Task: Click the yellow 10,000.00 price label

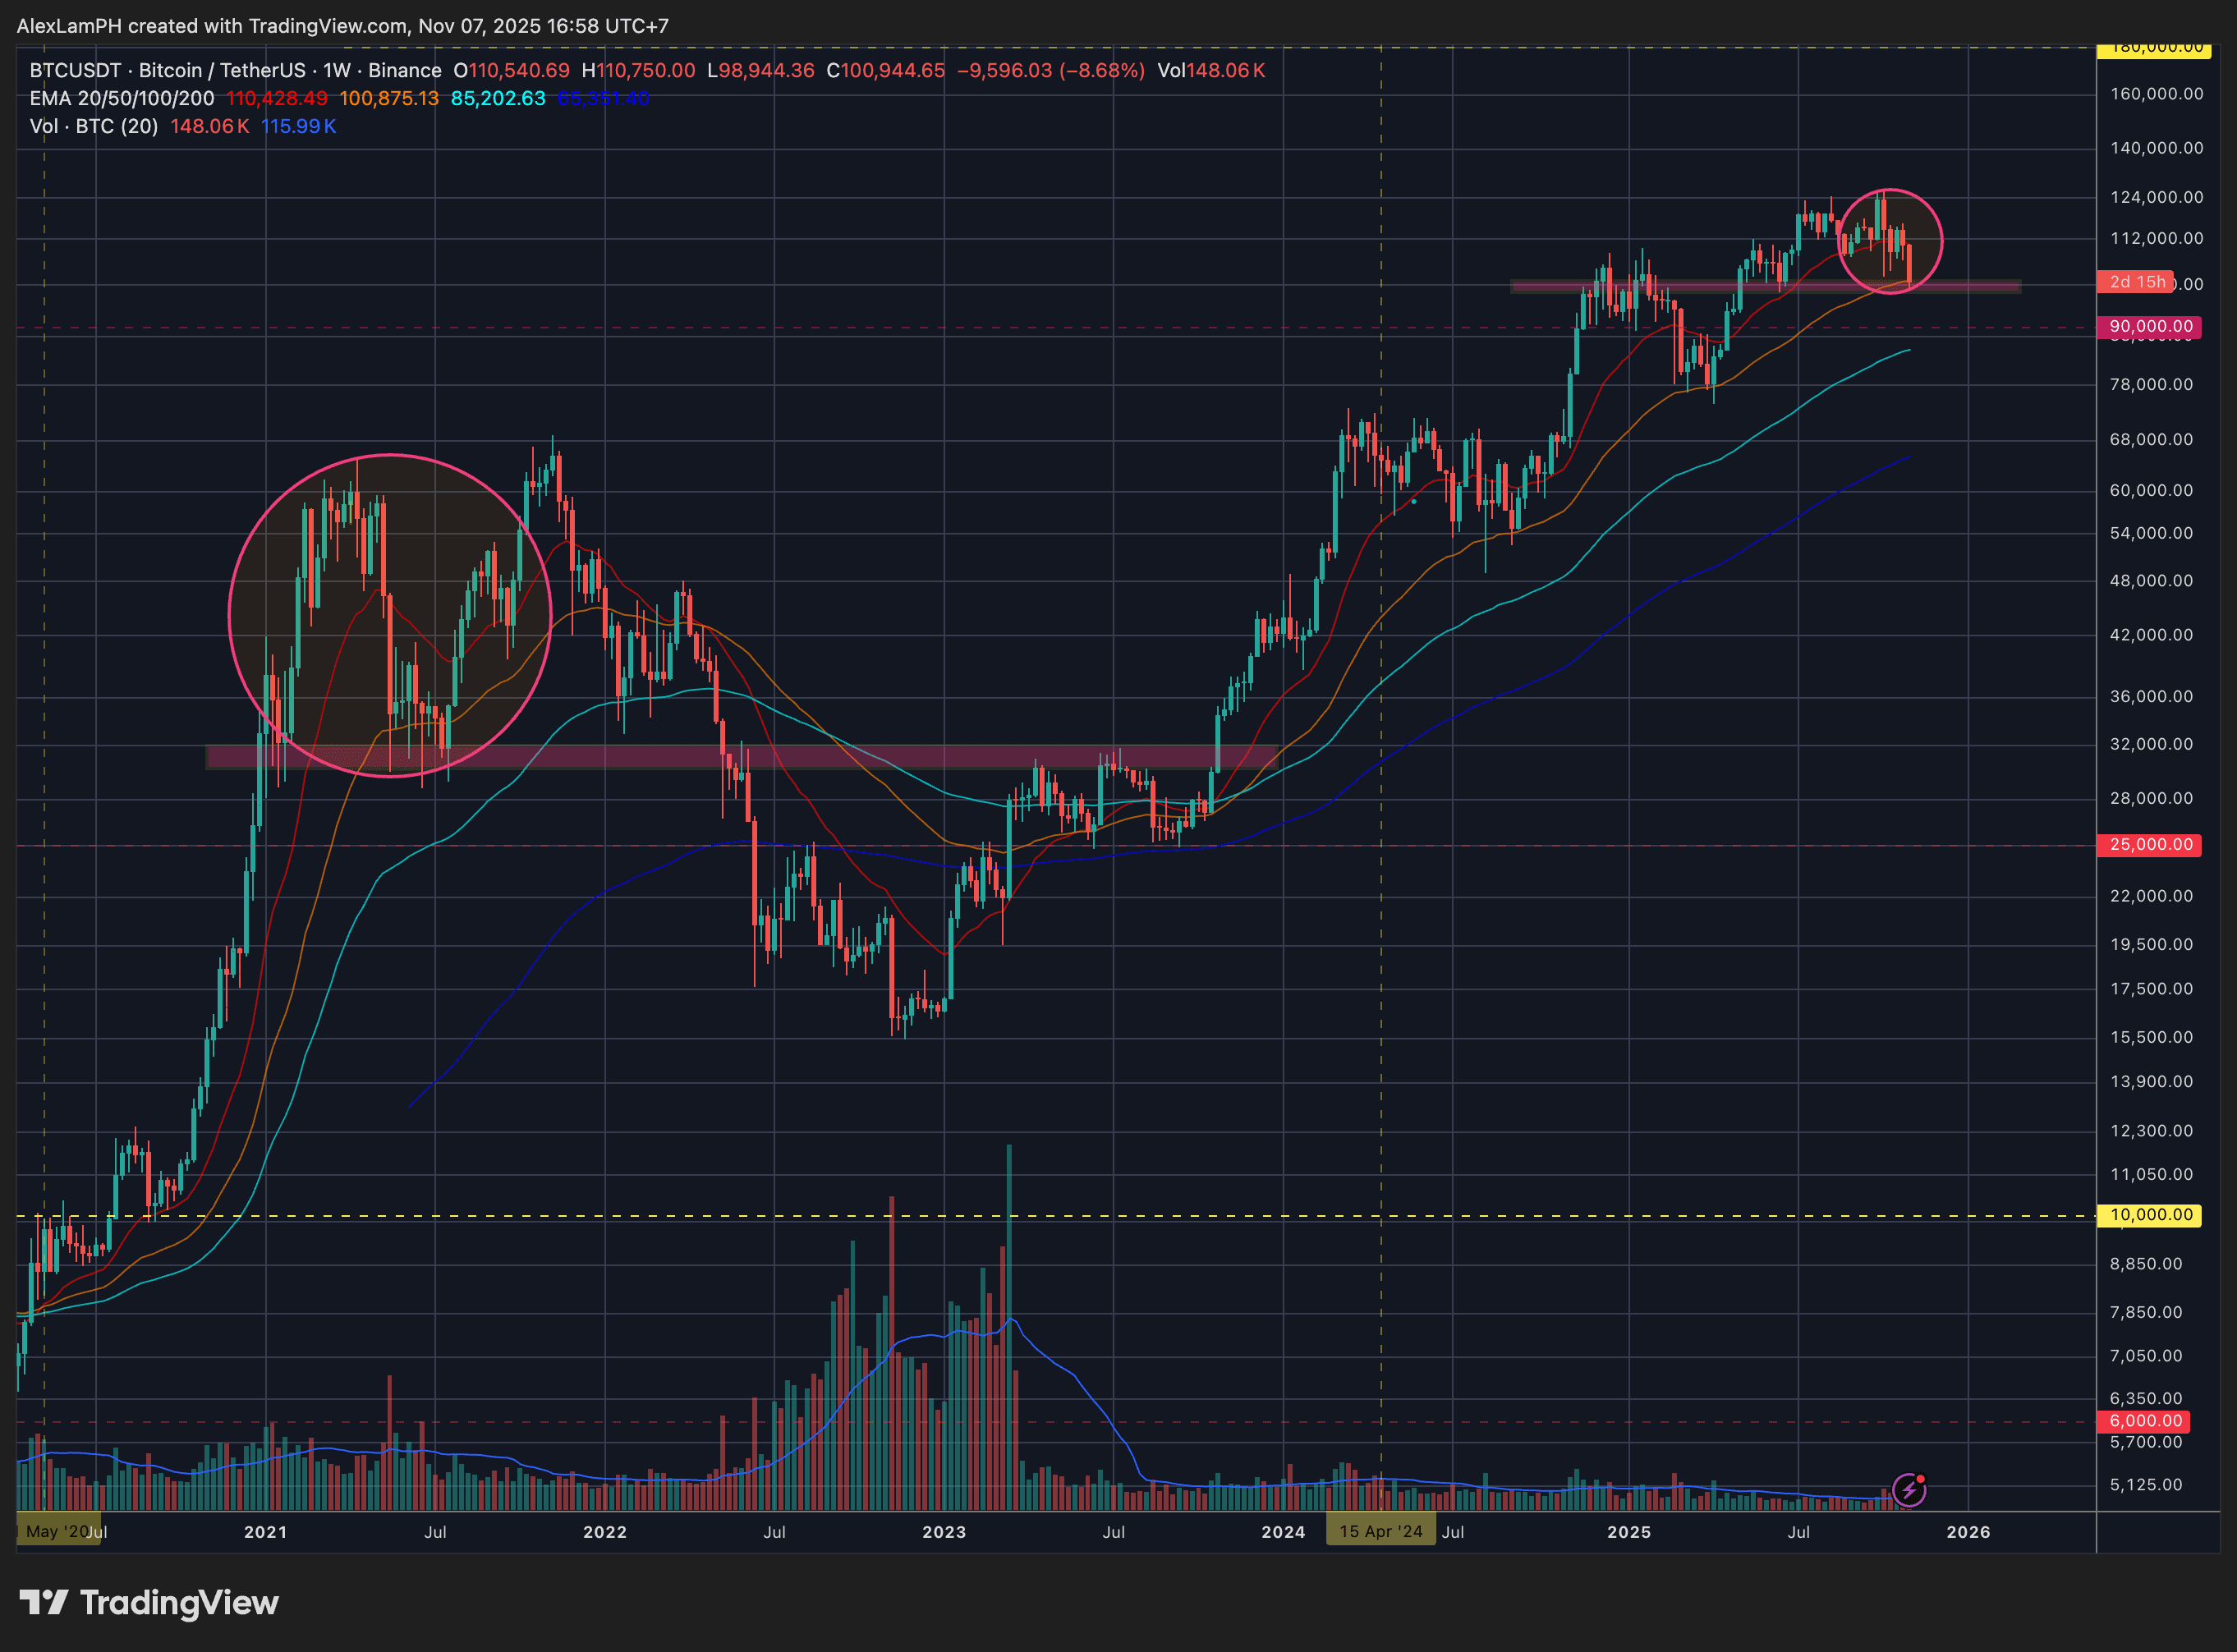Action: pos(2150,1215)
